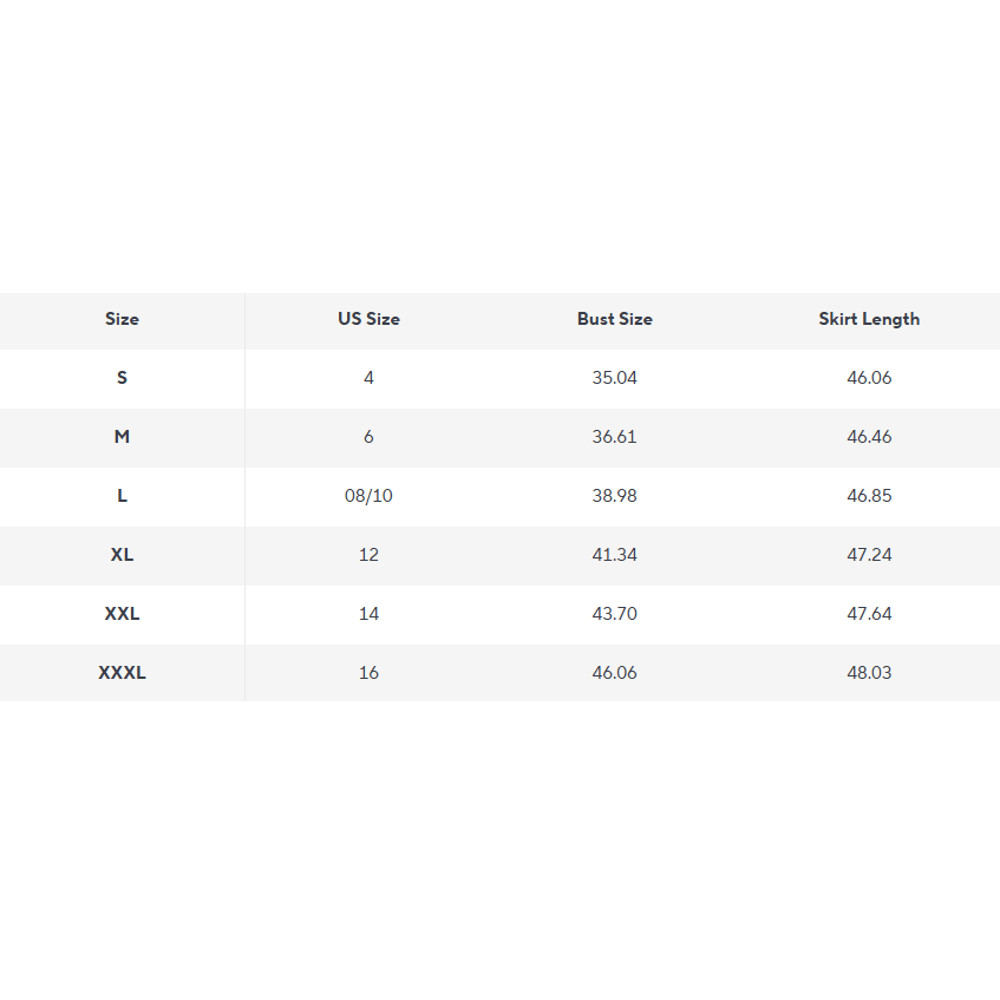Click the US Size column header
This screenshot has width=1000, height=1000.
[x=368, y=319]
